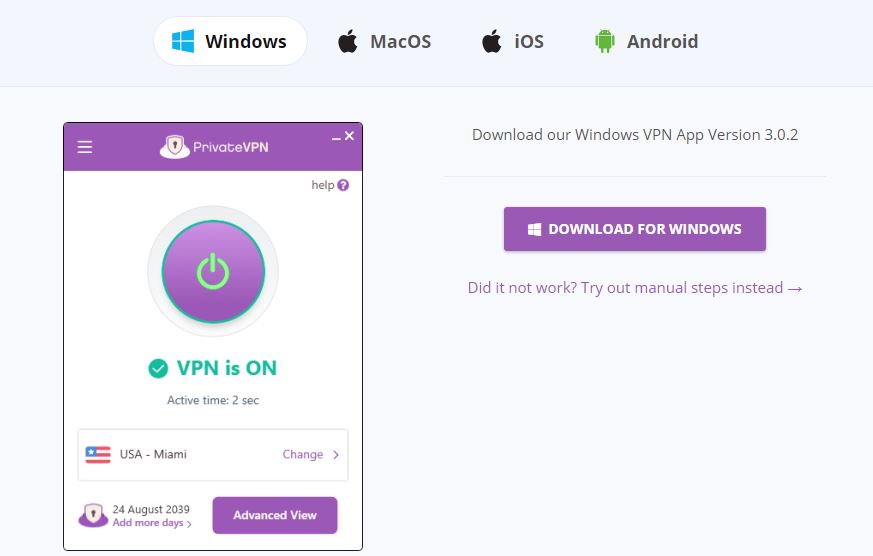
Task: Toggle the VPN power button
Action: (213, 272)
